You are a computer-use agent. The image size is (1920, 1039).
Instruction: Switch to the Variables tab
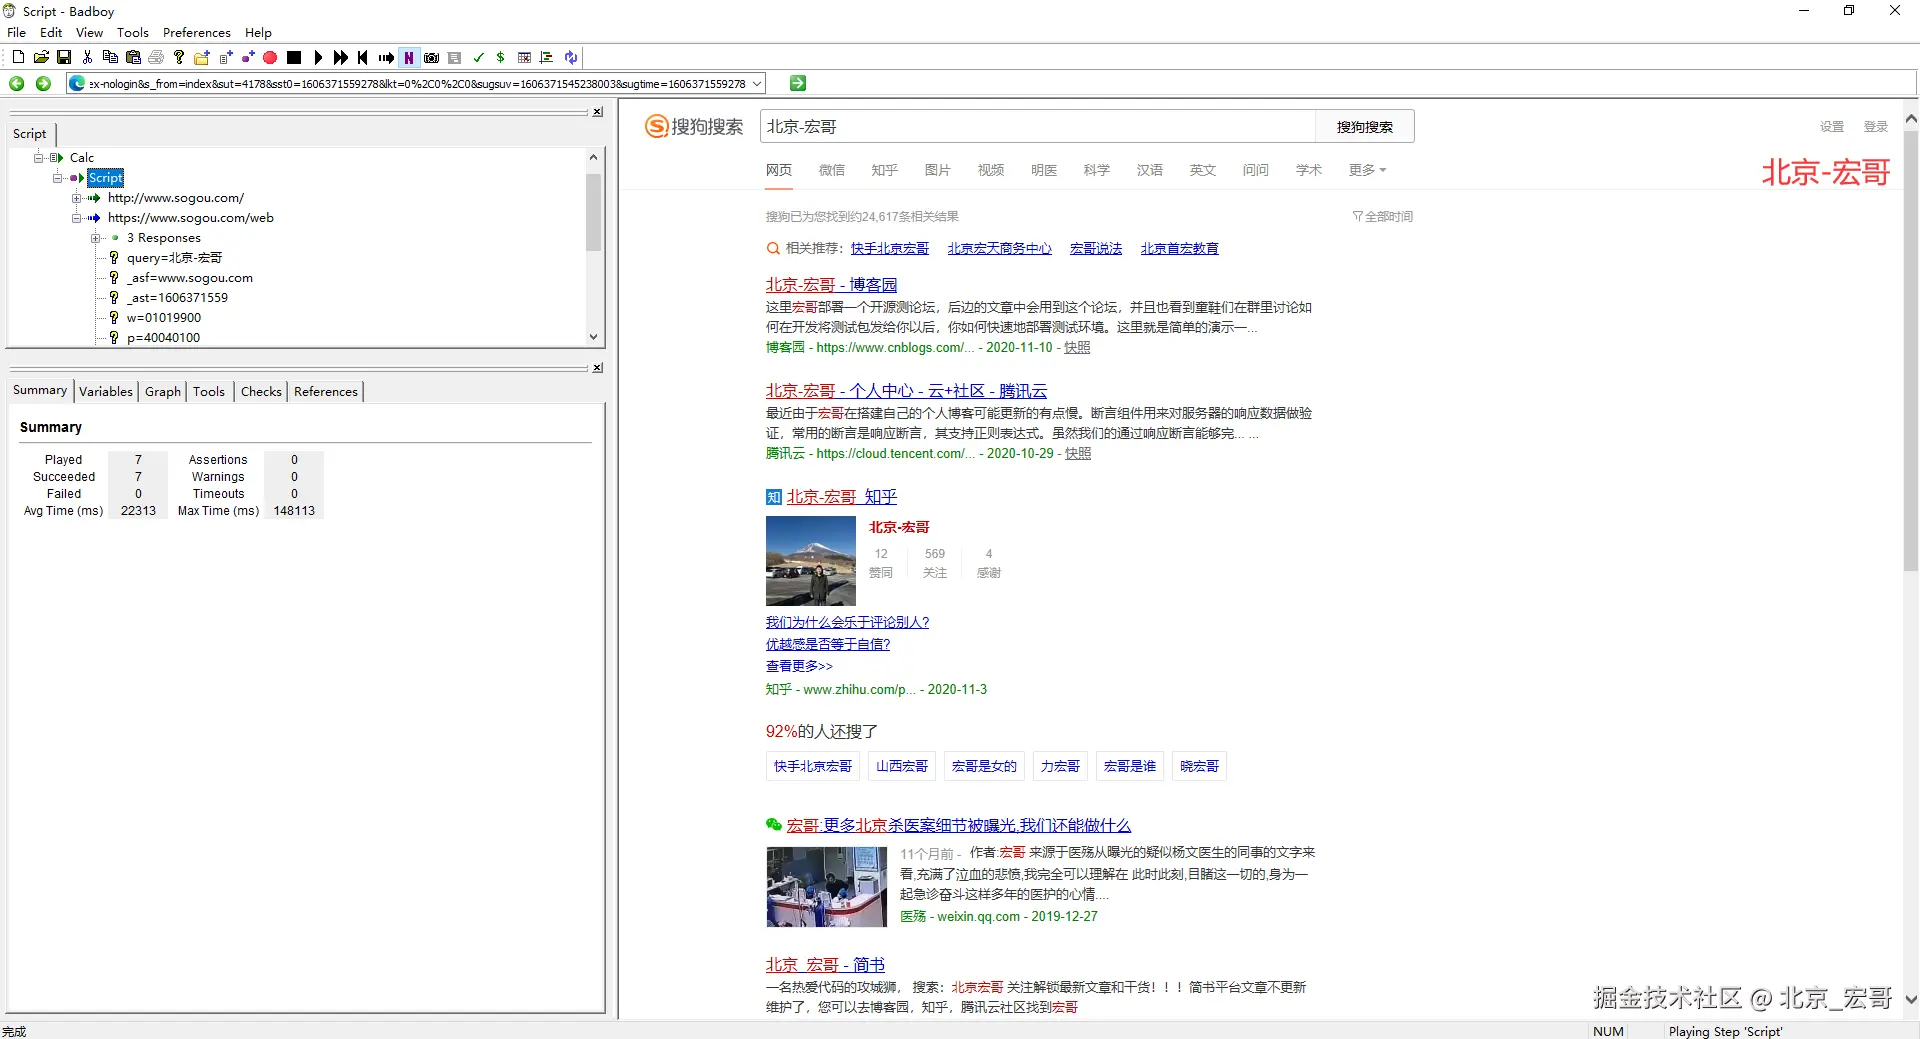pyautogui.click(x=106, y=392)
